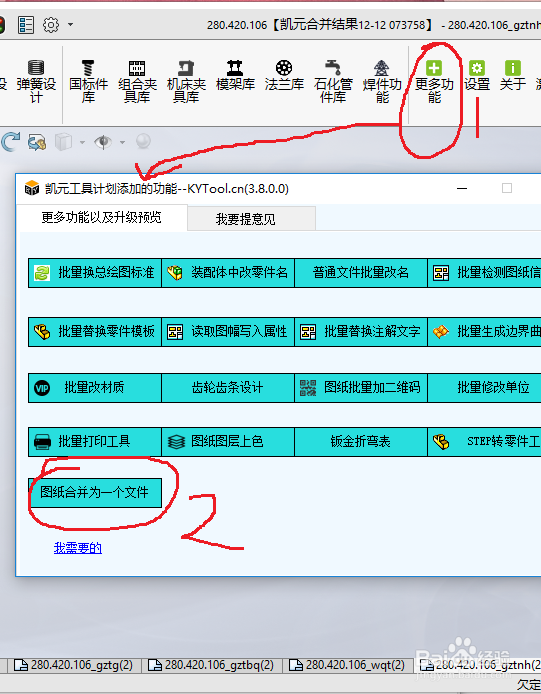Screen dimensions: 541x694
Task: Open the 焊件功能 weldment functions
Action: coord(382,81)
